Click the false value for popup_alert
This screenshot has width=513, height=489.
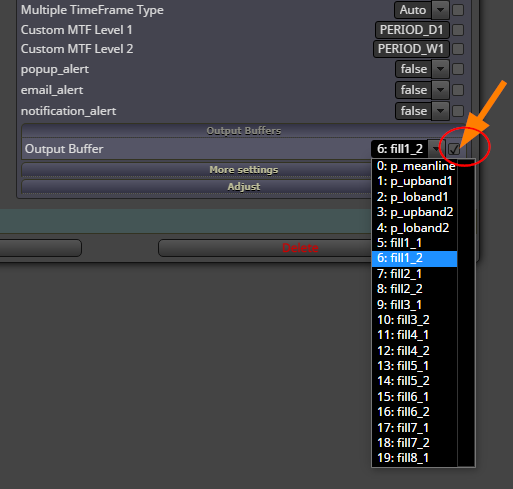click(414, 69)
